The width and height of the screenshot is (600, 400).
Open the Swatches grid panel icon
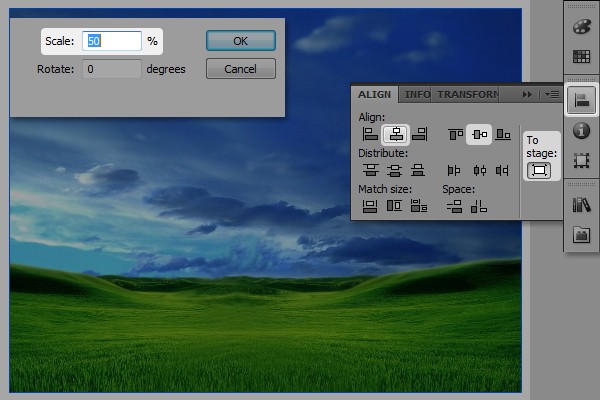click(582, 57)
